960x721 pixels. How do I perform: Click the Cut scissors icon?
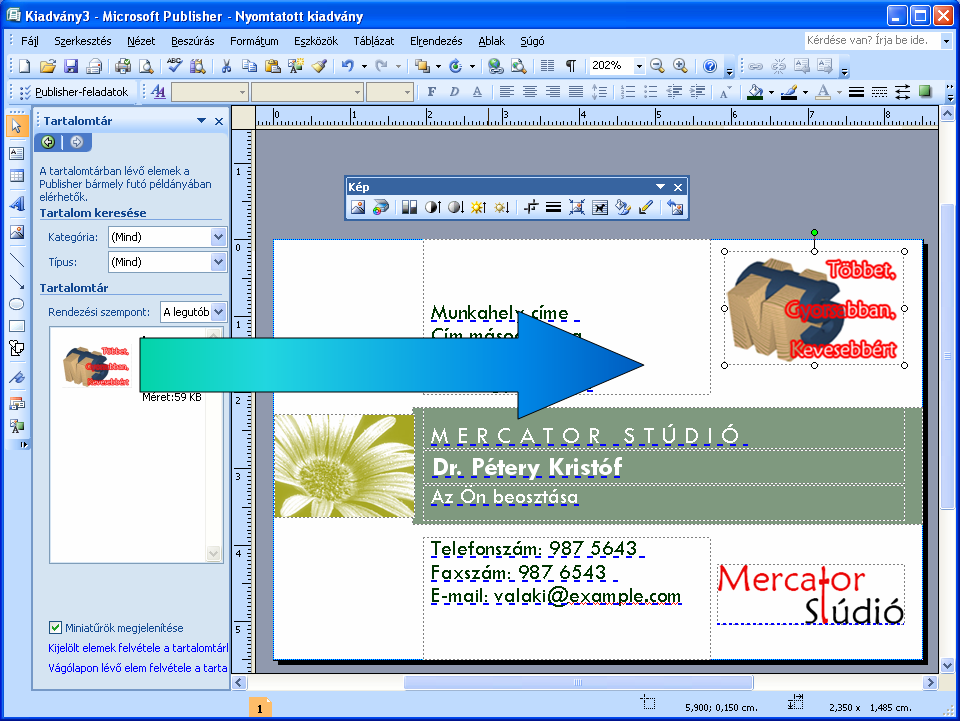(x=227, y=66)
